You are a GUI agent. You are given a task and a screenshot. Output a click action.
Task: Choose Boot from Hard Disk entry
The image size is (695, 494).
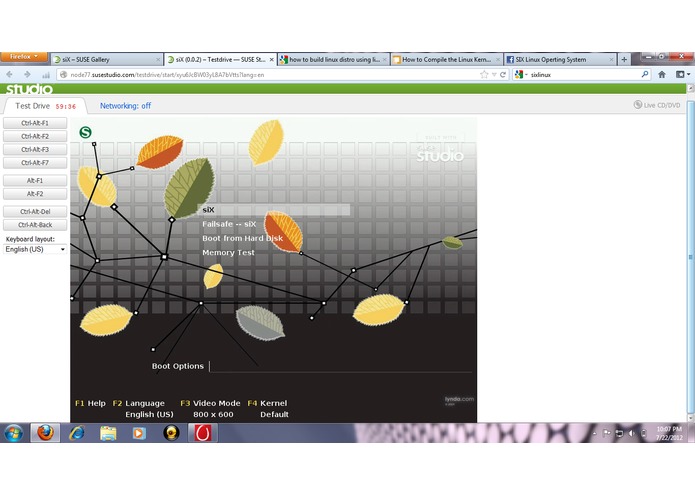coord(242,238)
